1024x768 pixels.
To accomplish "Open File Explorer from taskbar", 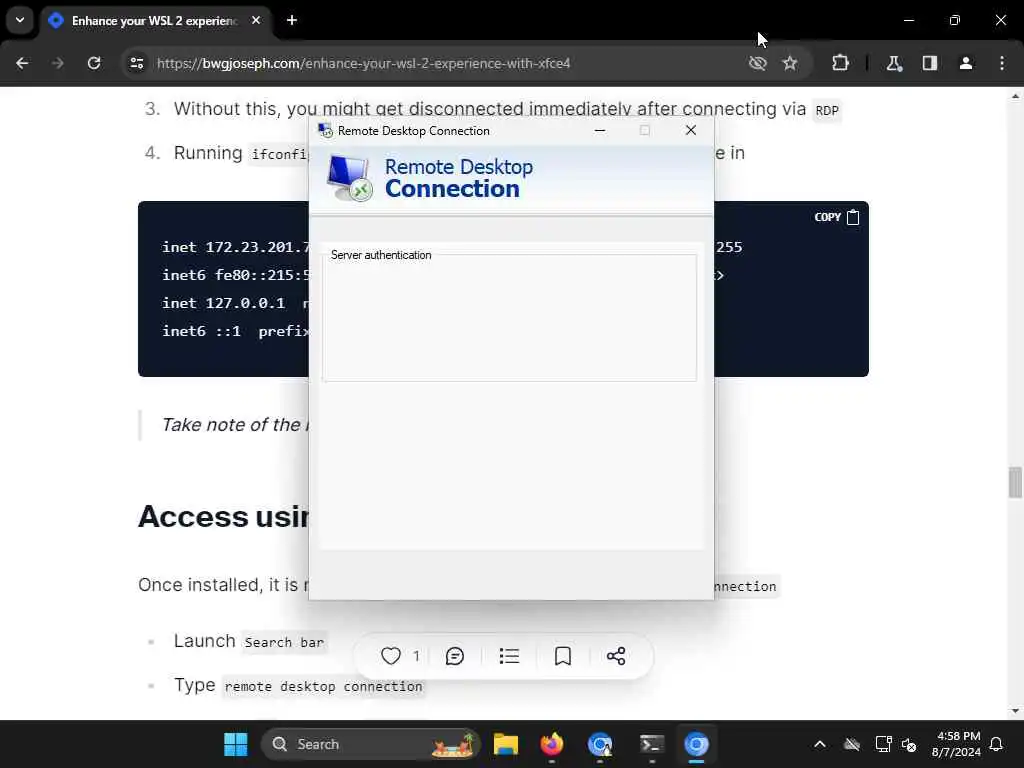I will tap(506, 744).
